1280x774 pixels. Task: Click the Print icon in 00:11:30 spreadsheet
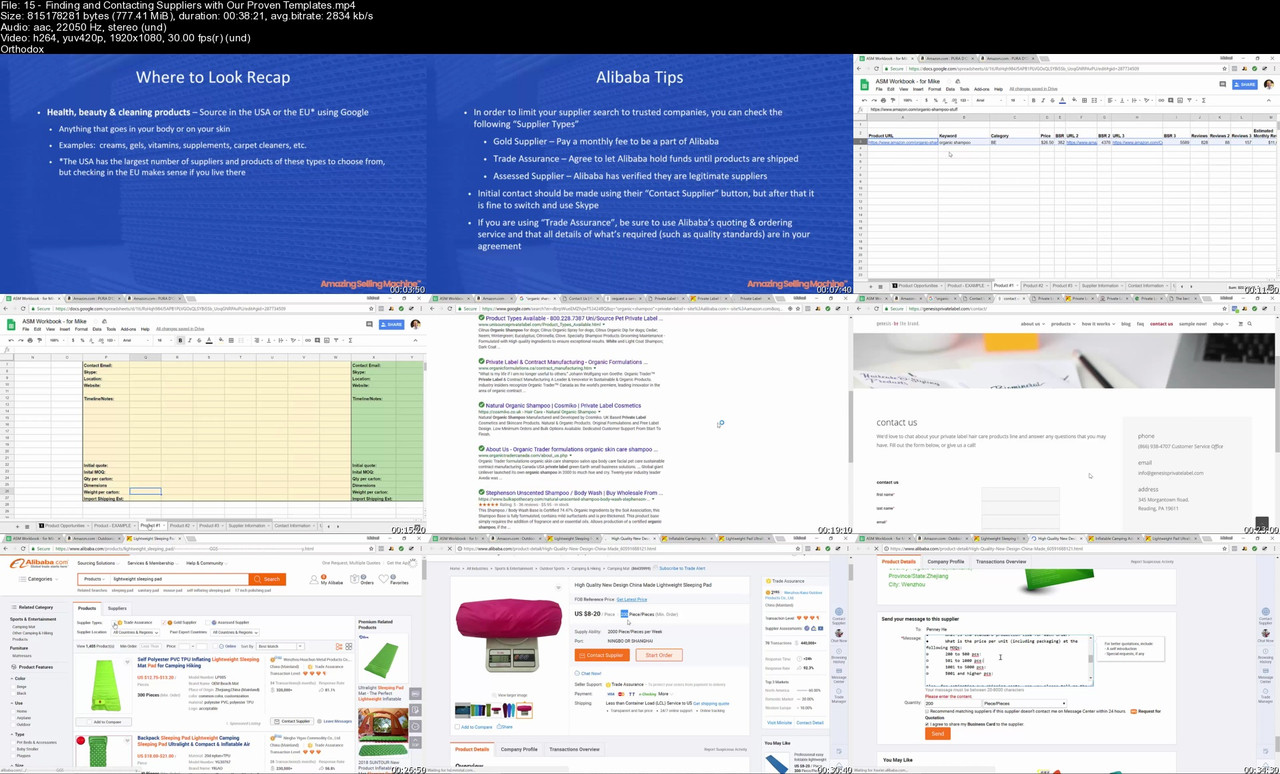coord(883,100)
